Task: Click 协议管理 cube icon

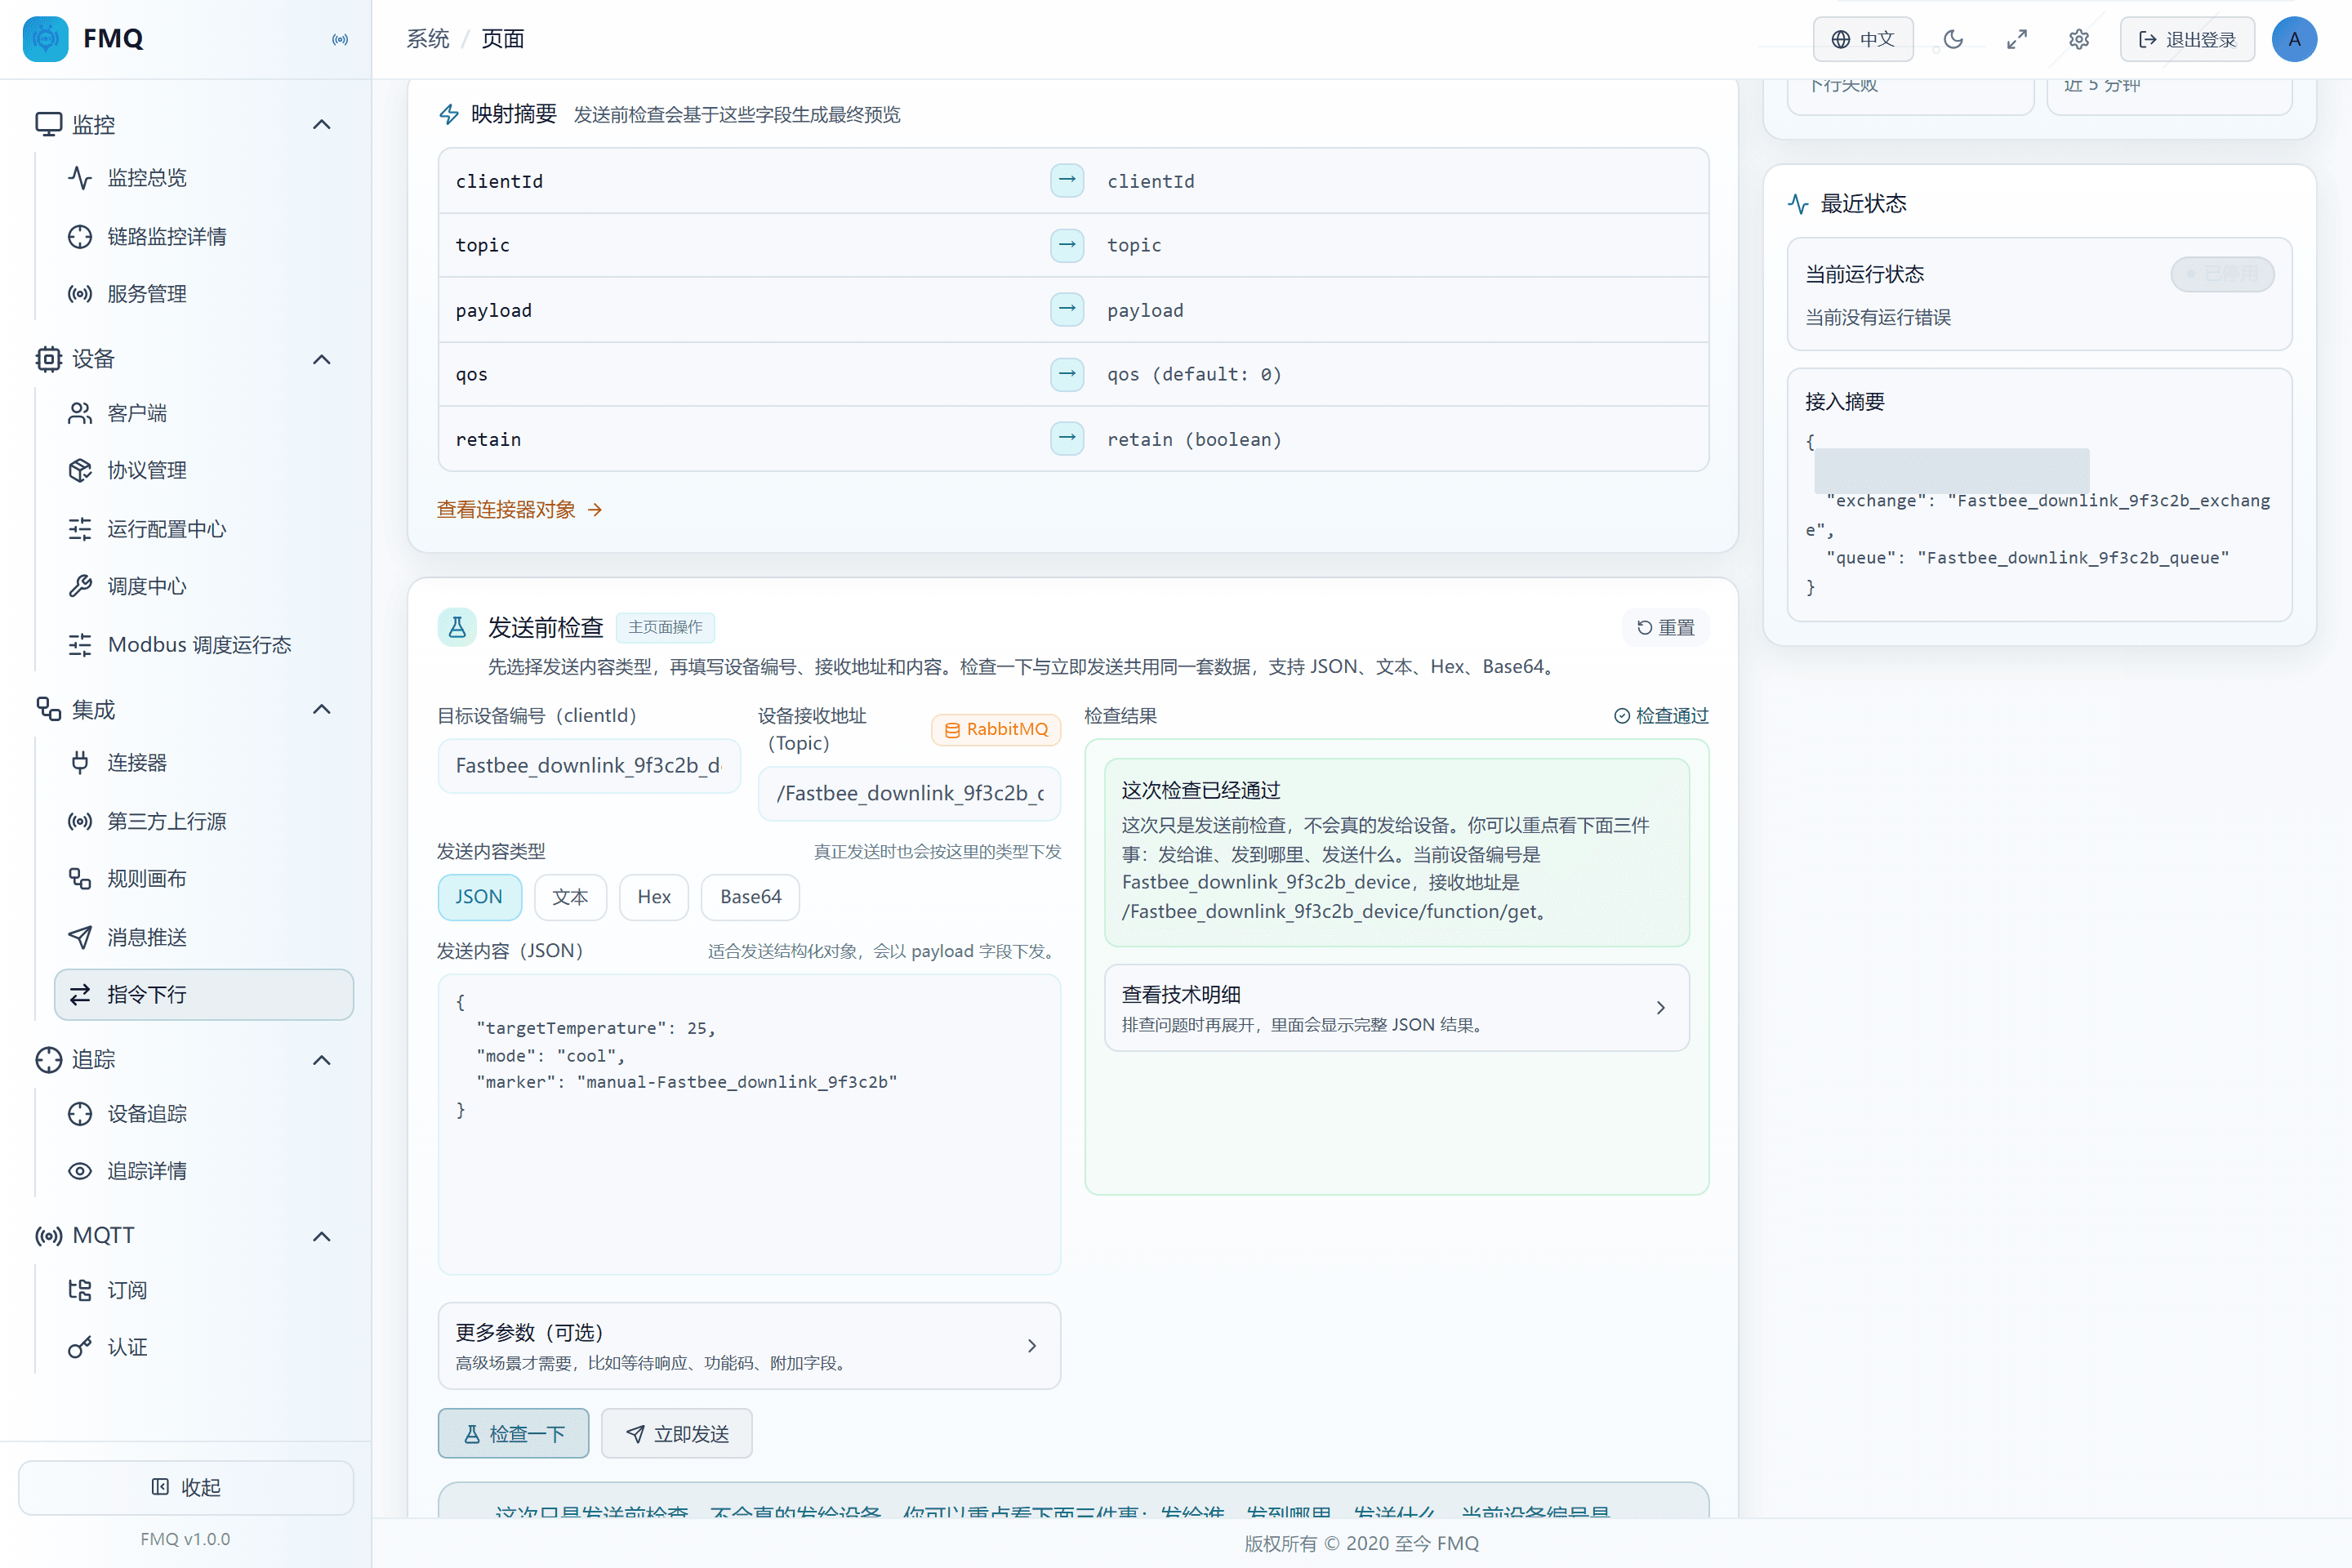Action: click(80, 470)
